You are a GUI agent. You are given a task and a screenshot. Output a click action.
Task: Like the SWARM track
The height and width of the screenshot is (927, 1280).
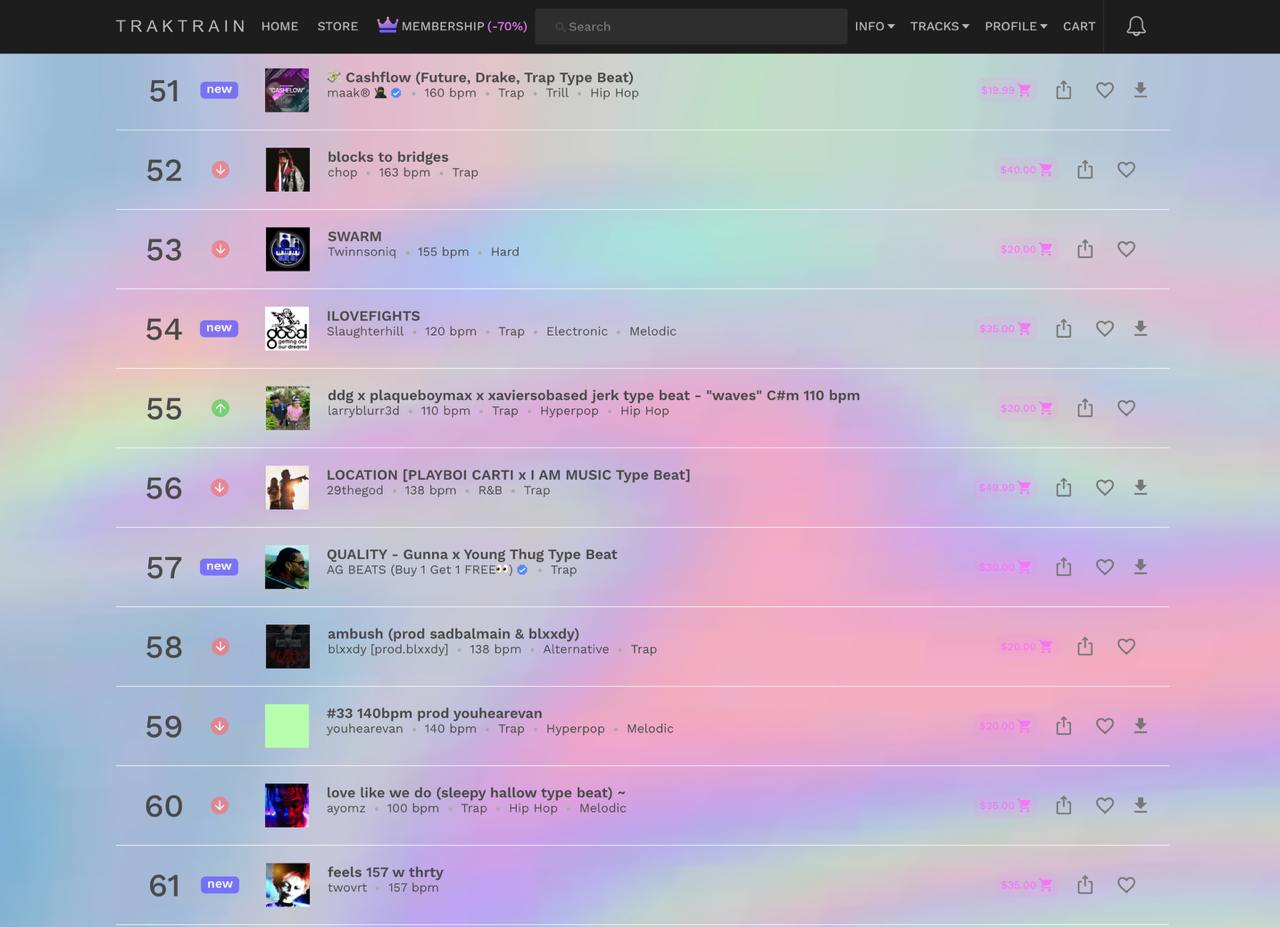click(1126, 249)
